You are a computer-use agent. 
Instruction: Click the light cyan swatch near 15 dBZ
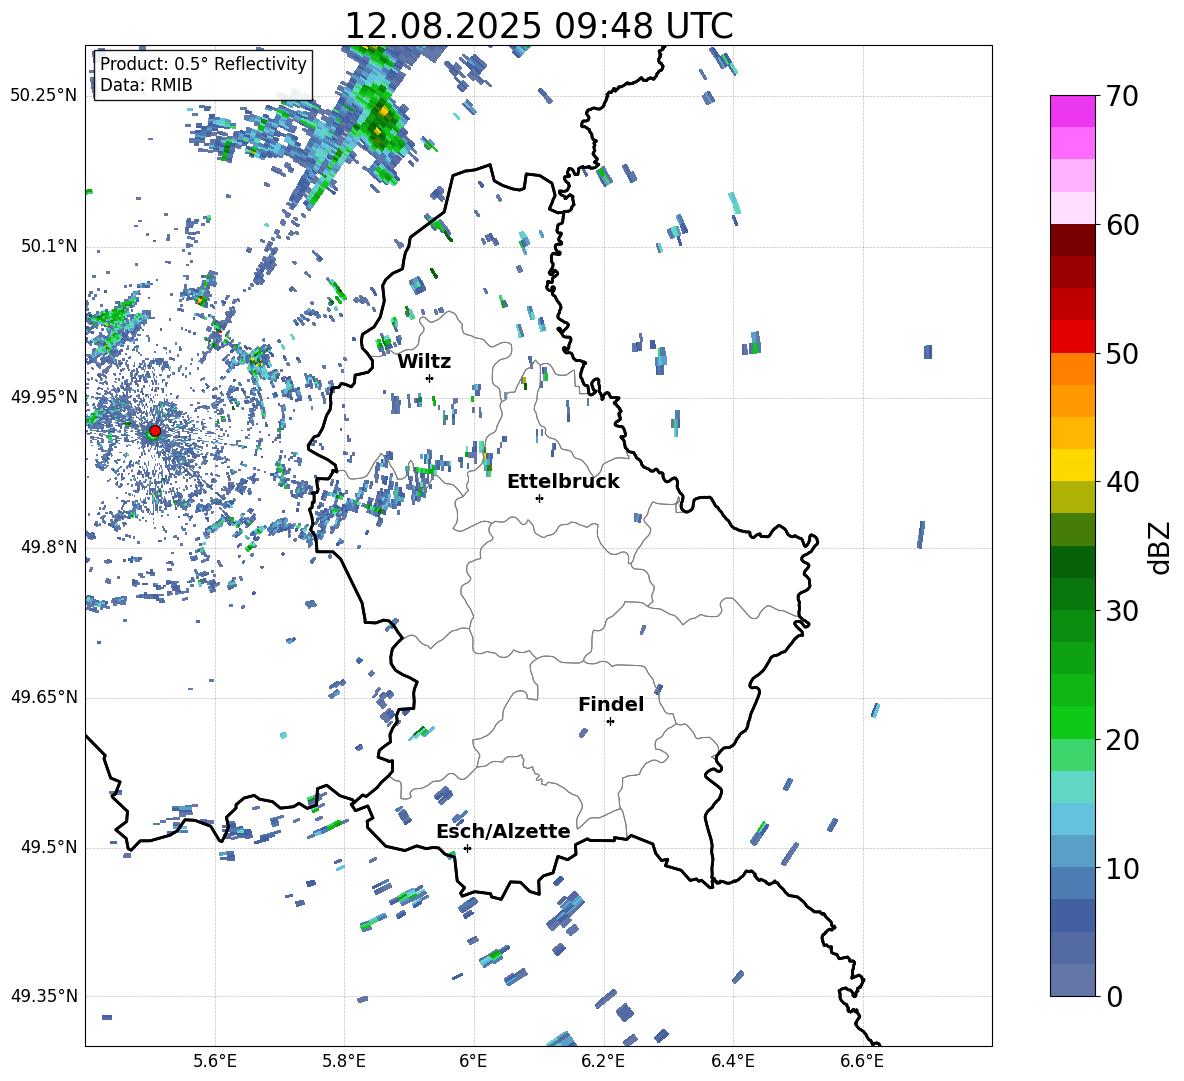(1073, 787)
